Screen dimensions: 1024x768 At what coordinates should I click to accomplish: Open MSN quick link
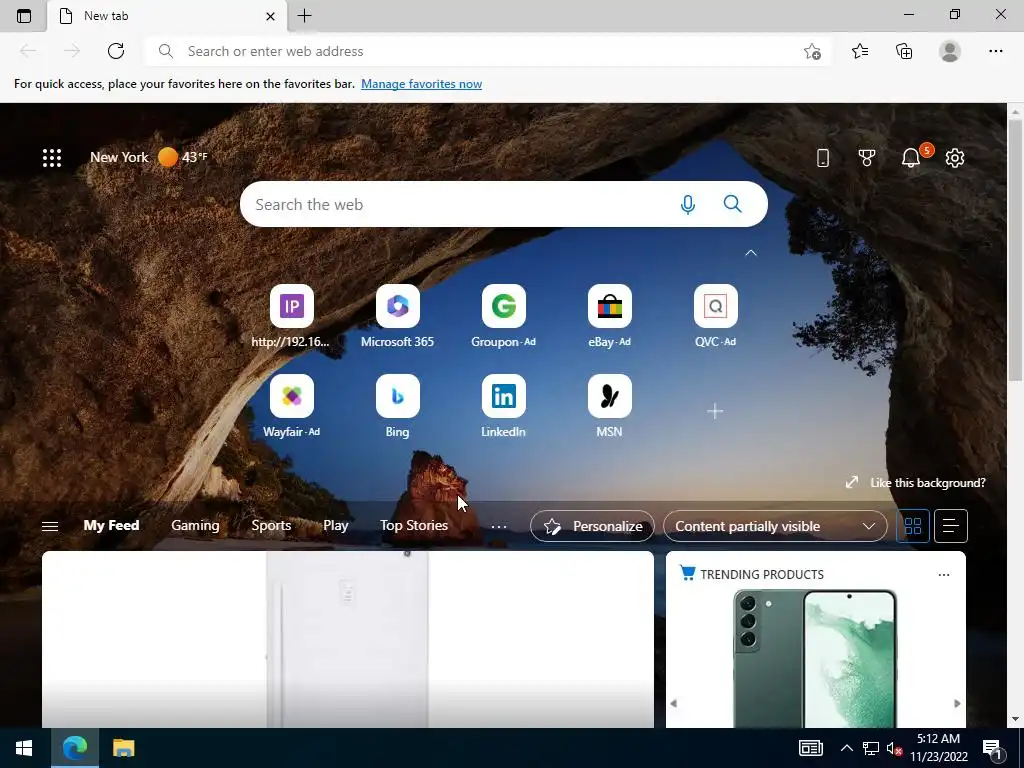(x=609, y=406)
